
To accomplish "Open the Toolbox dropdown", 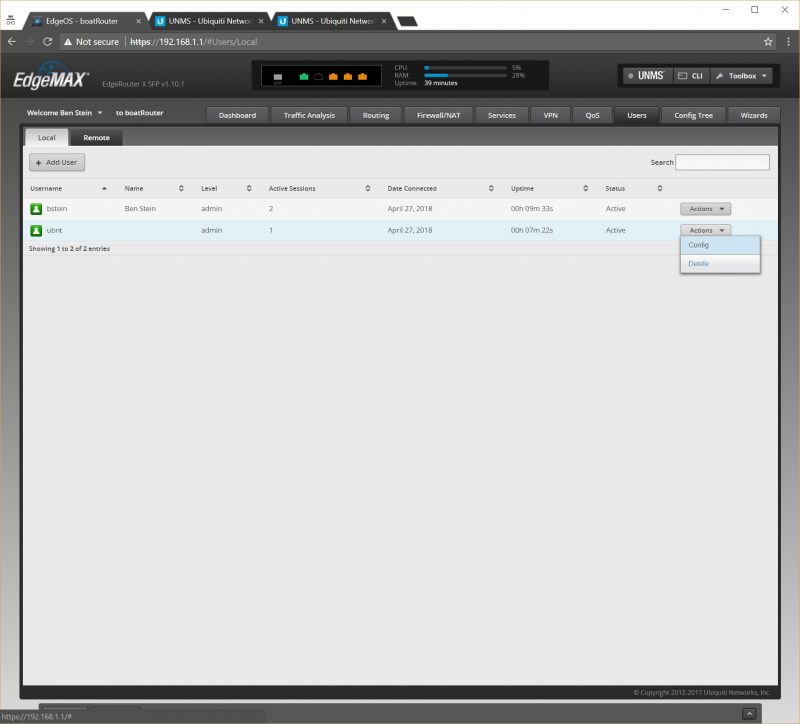I will [x=743, y=76].
